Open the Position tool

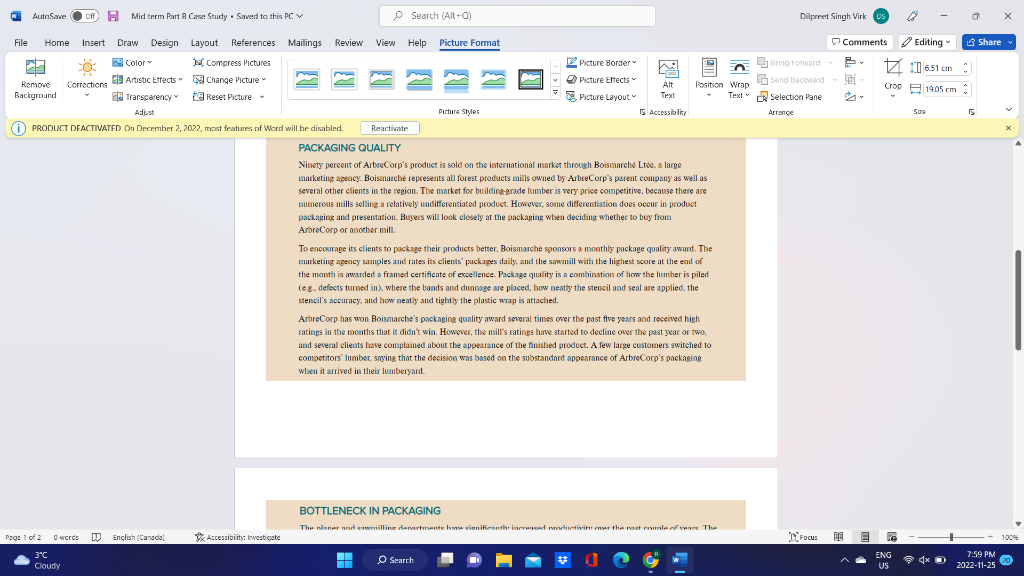(x=709, y=78)
